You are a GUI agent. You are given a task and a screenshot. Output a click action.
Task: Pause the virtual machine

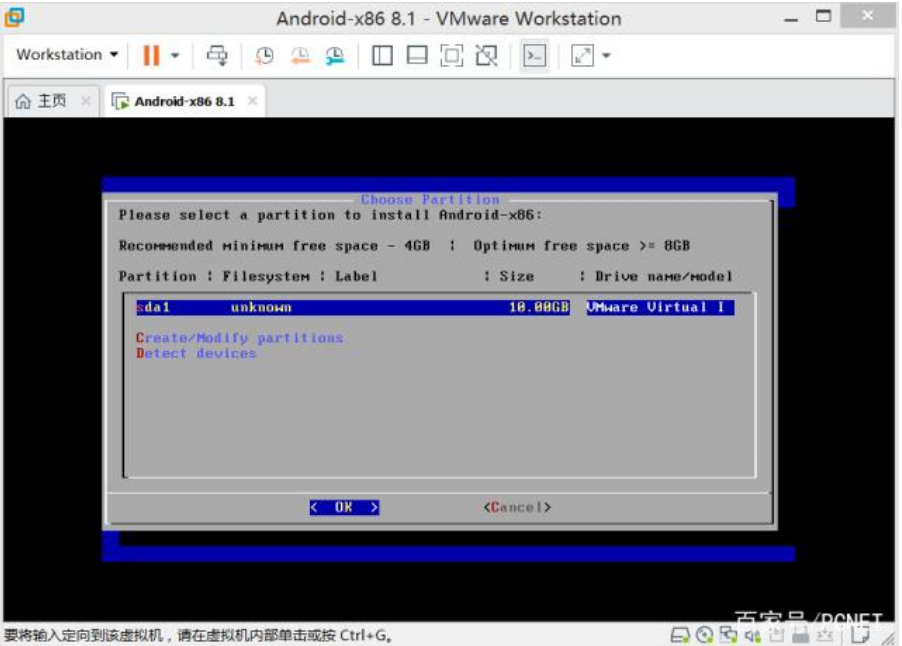[x=151, y=55]
